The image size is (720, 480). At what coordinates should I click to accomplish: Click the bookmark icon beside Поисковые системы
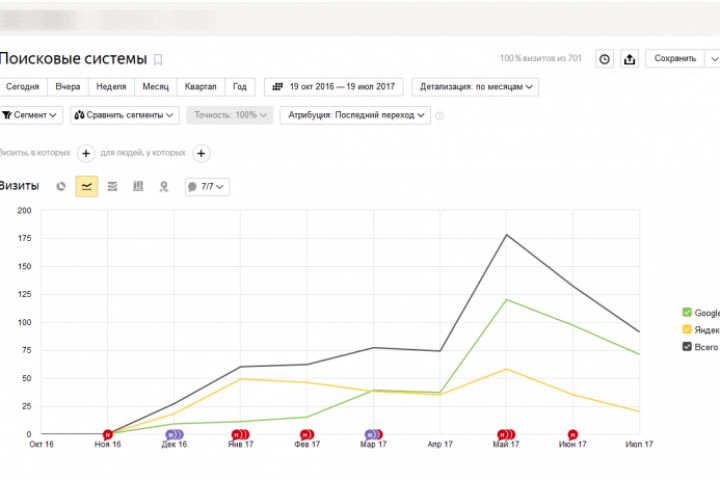[x=157, y=59]
